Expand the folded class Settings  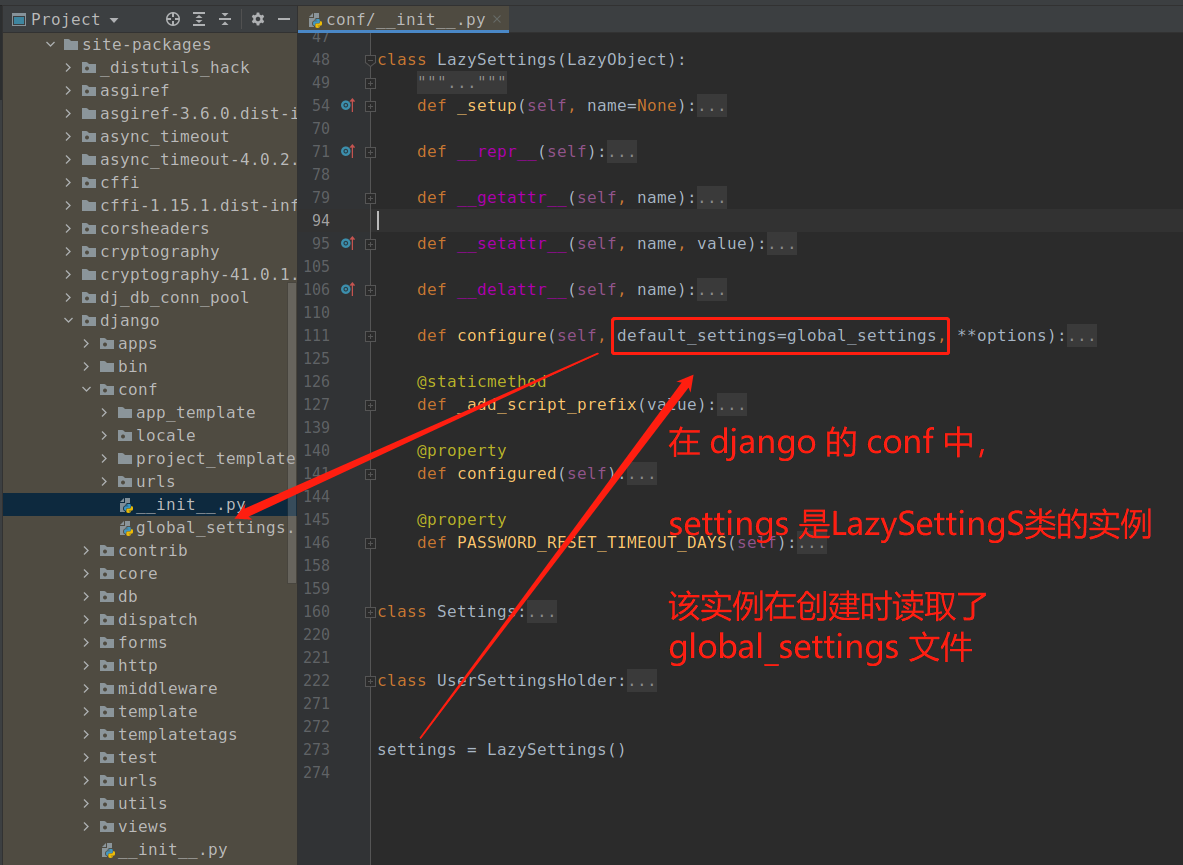pos(370,612)
